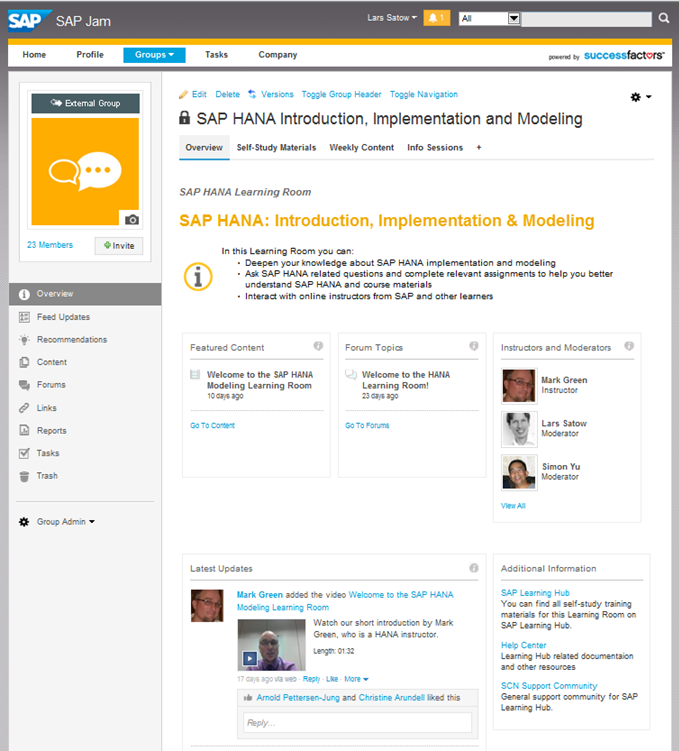This screenshot has width=679, height=751.
Task: Click the Reply input field
Action: [x=357, y=723]
